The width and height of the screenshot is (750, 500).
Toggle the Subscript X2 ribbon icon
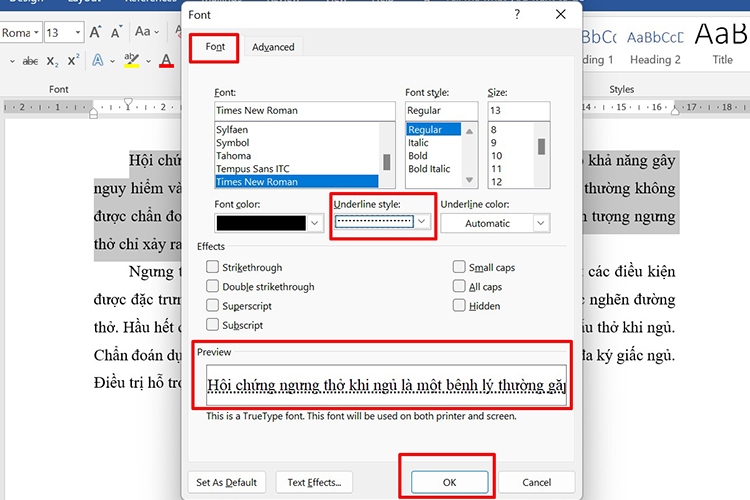pyautogui.click(x=52, y=61)
